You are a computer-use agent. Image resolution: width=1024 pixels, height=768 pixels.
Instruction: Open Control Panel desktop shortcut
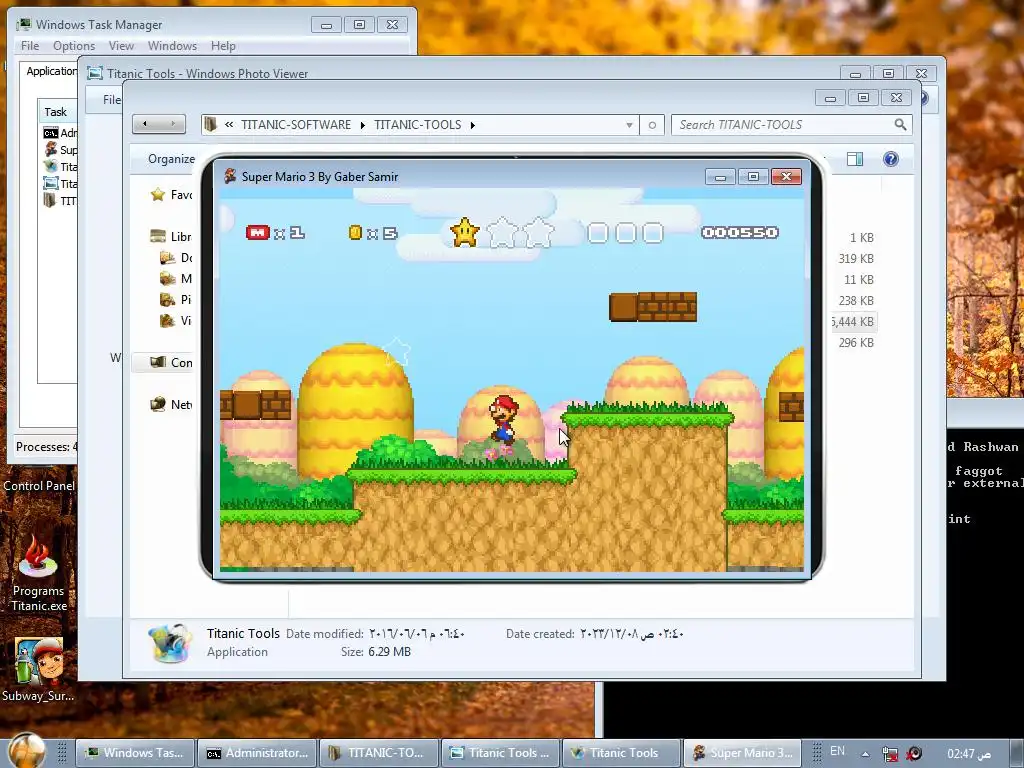pyautogui.click(x=39, y=485)
